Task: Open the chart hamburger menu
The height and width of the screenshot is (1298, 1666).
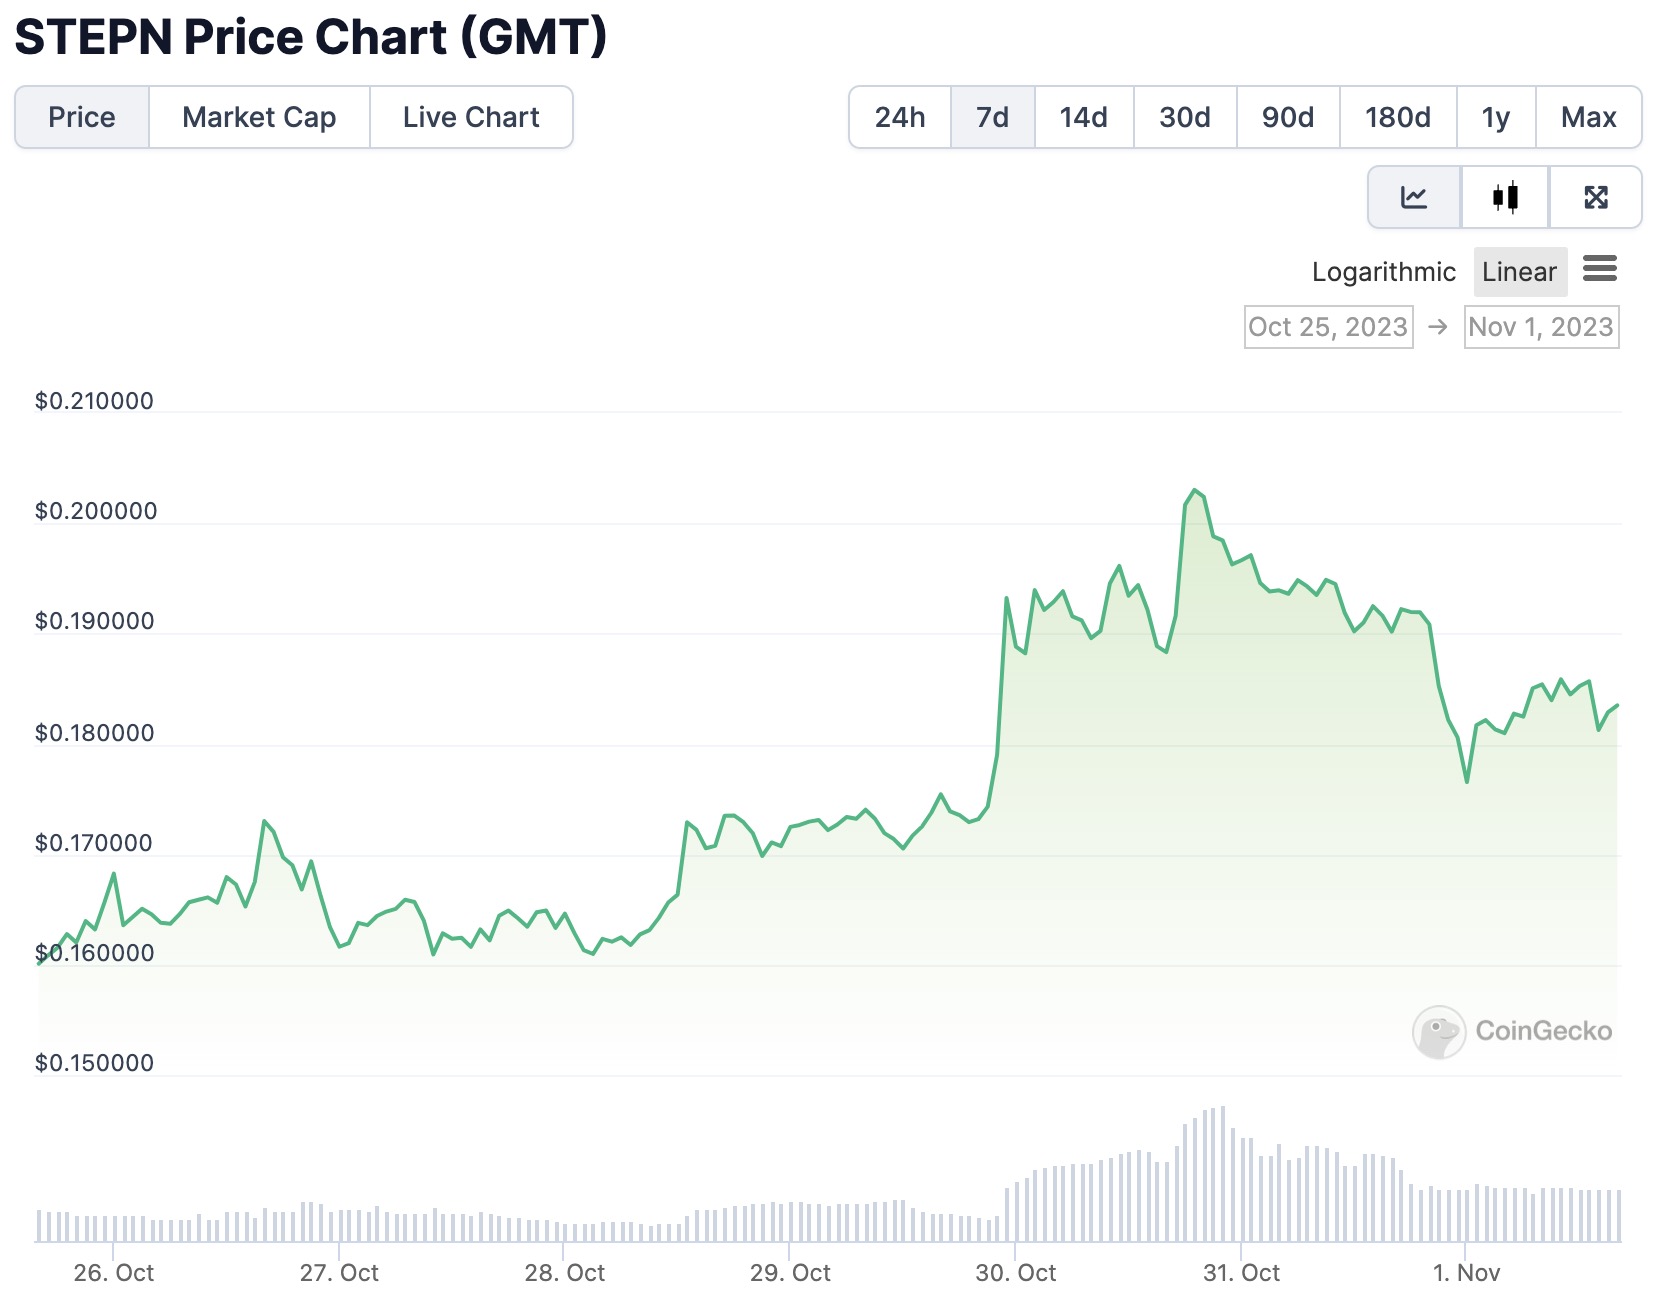Action: click(x=1600, y=269)
